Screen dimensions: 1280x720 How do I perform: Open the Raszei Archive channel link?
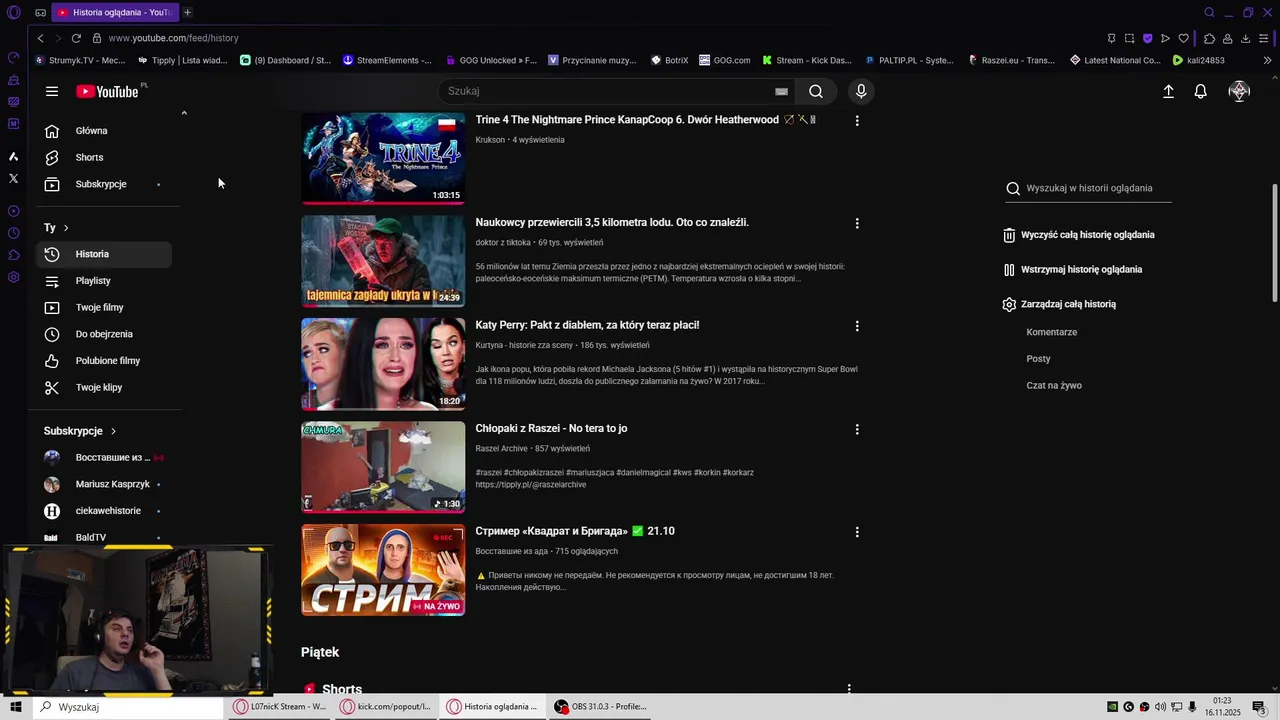501,449
